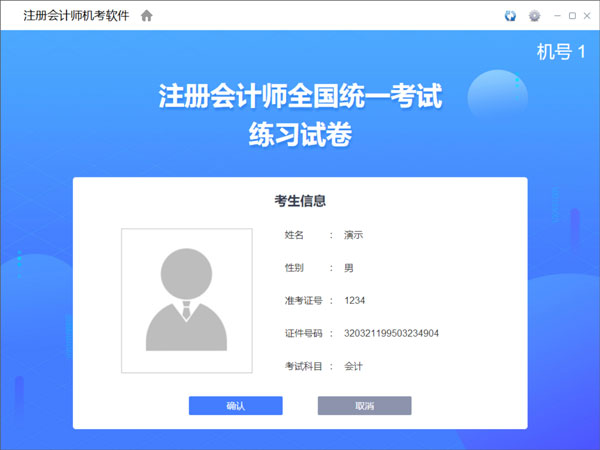
Task: Confirm candidate info with 确认 button
Action: [236, 406]
